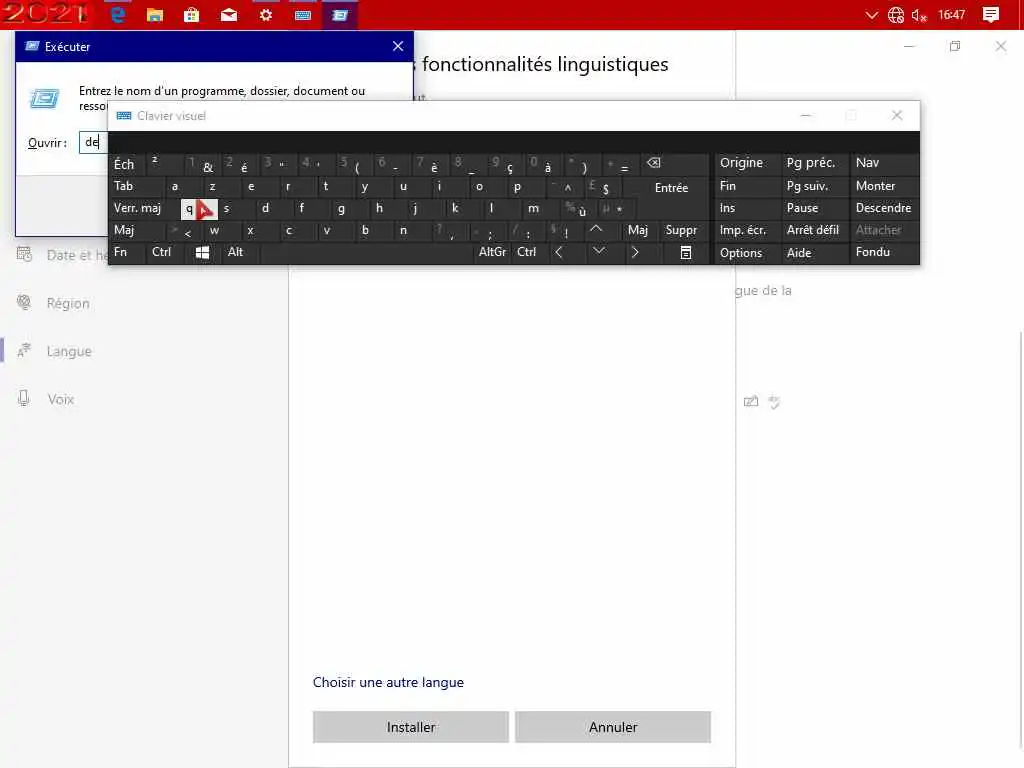Minimize the Clavier visuel window
This screenshot has width=1024, height=768.
[x=806, y=116]
